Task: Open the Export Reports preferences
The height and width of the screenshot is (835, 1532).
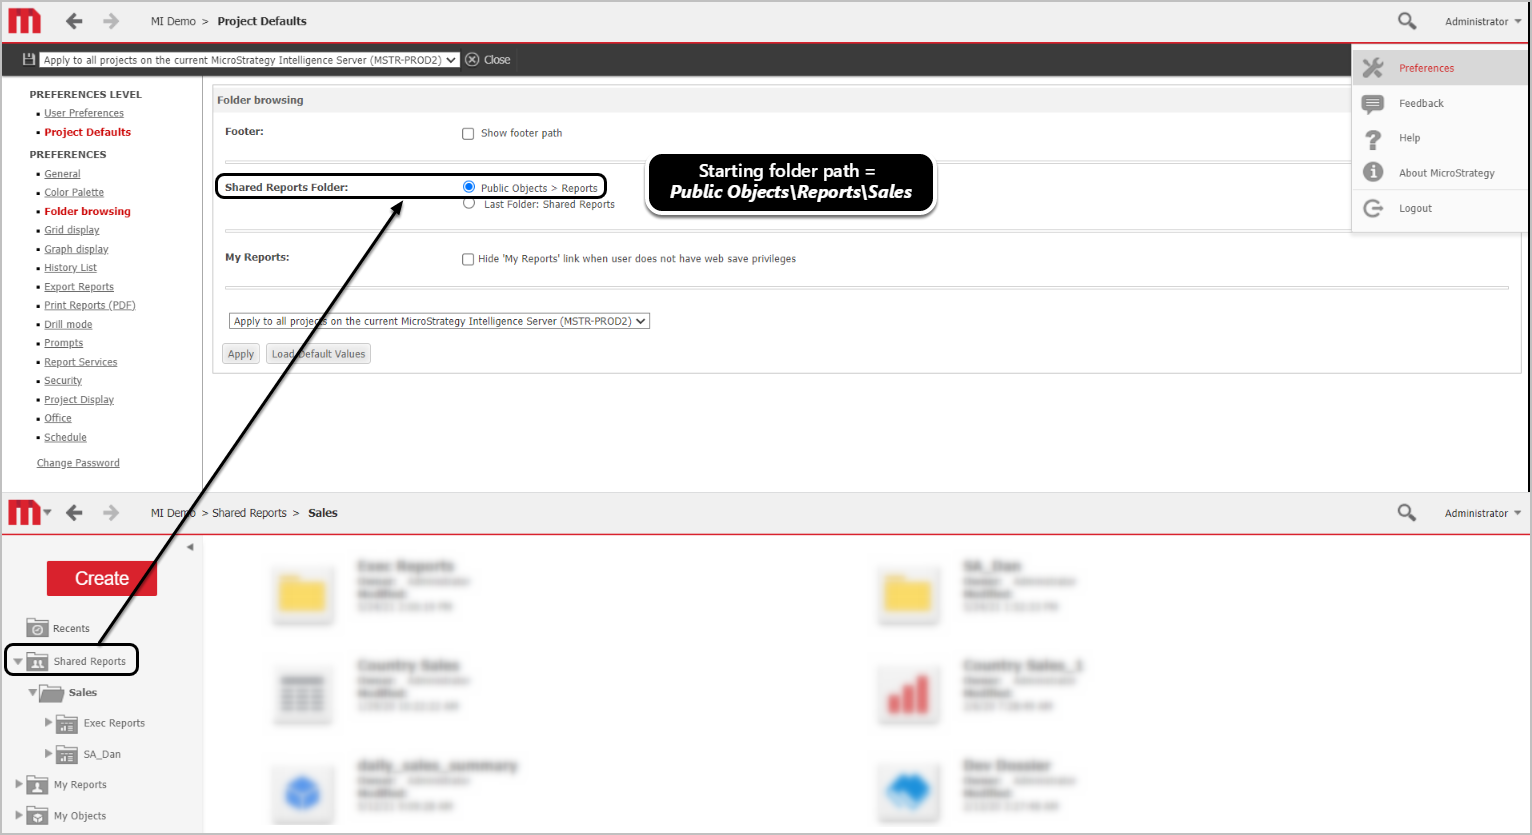Action: coord(79,287)
